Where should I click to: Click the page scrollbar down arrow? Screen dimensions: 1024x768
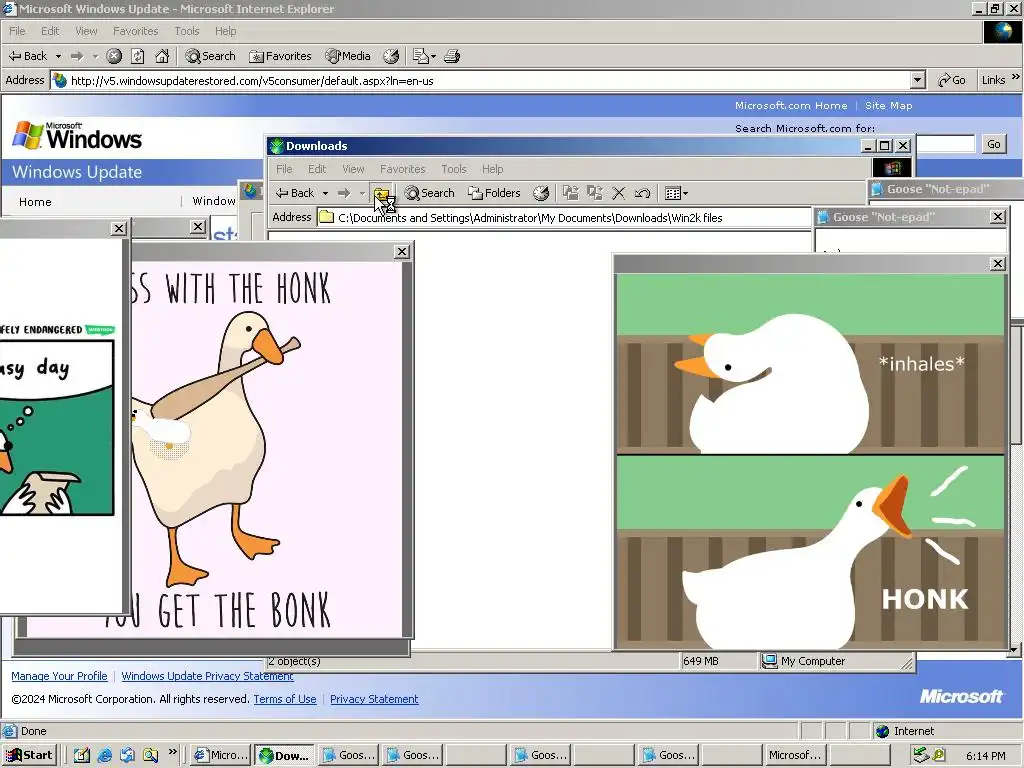coord(1014,649)
